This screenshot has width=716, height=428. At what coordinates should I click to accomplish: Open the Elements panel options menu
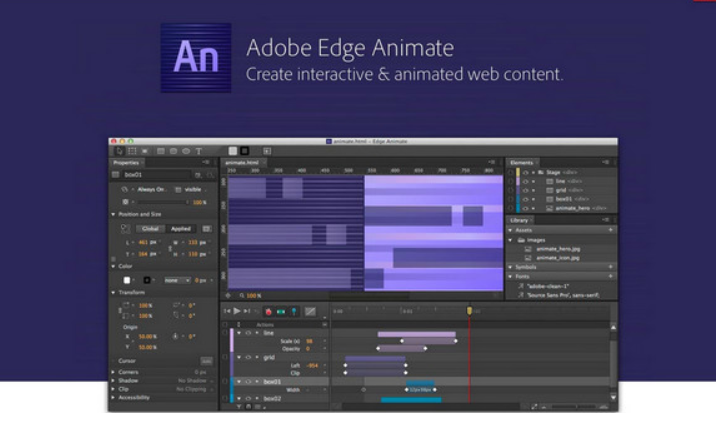(x=605, y=162)
